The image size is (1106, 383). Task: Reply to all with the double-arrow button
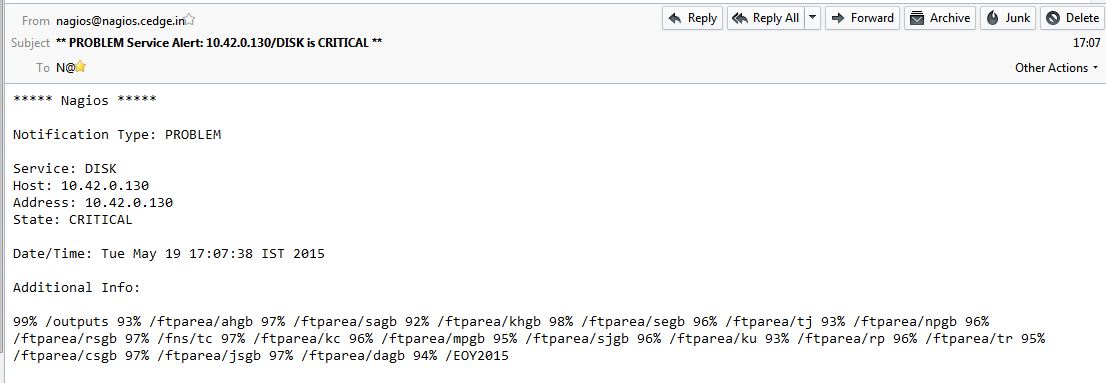tap(765, 18)
